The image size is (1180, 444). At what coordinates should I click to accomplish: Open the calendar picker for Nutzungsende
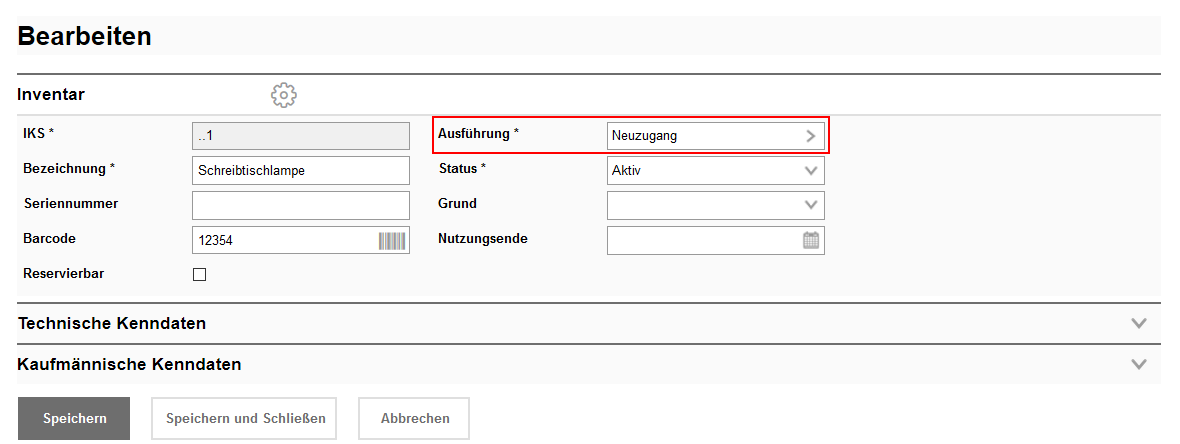point(810,240)
